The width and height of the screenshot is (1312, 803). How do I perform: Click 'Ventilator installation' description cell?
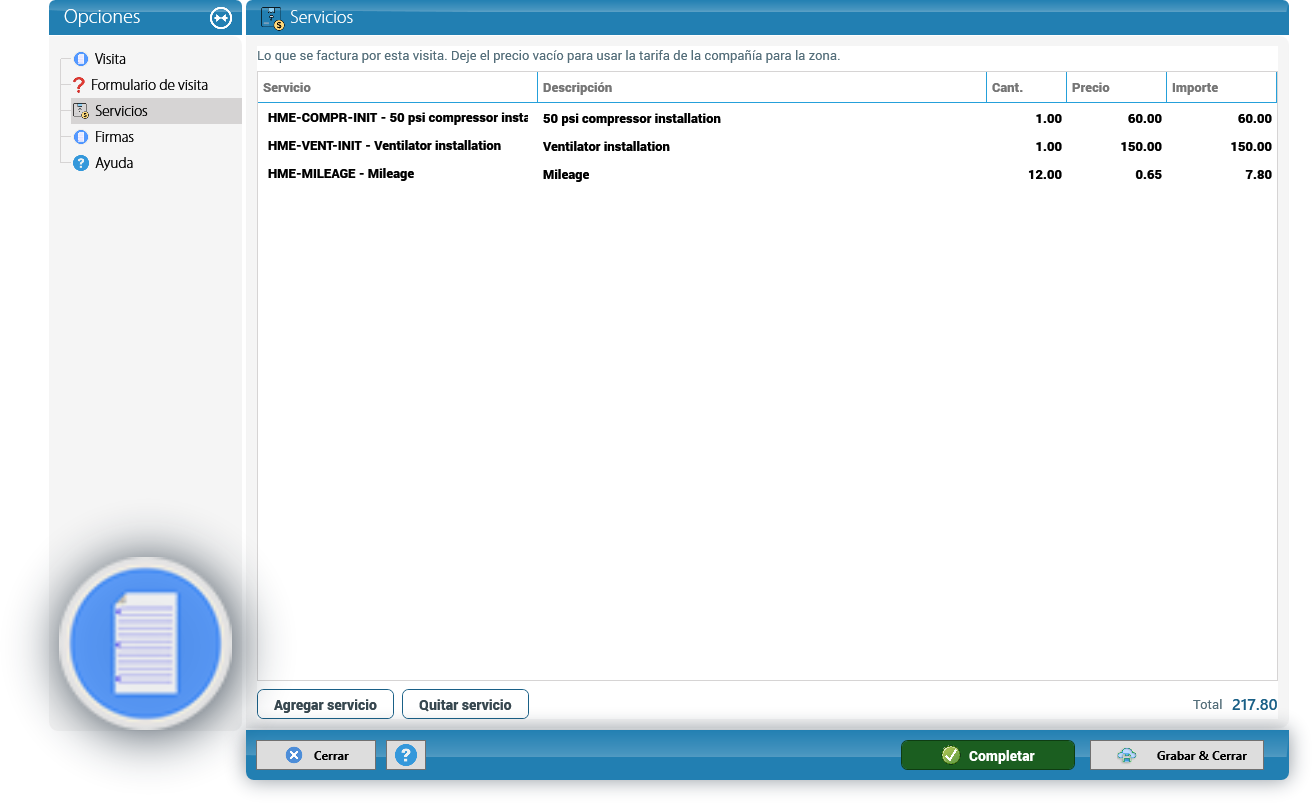(606, 147)
